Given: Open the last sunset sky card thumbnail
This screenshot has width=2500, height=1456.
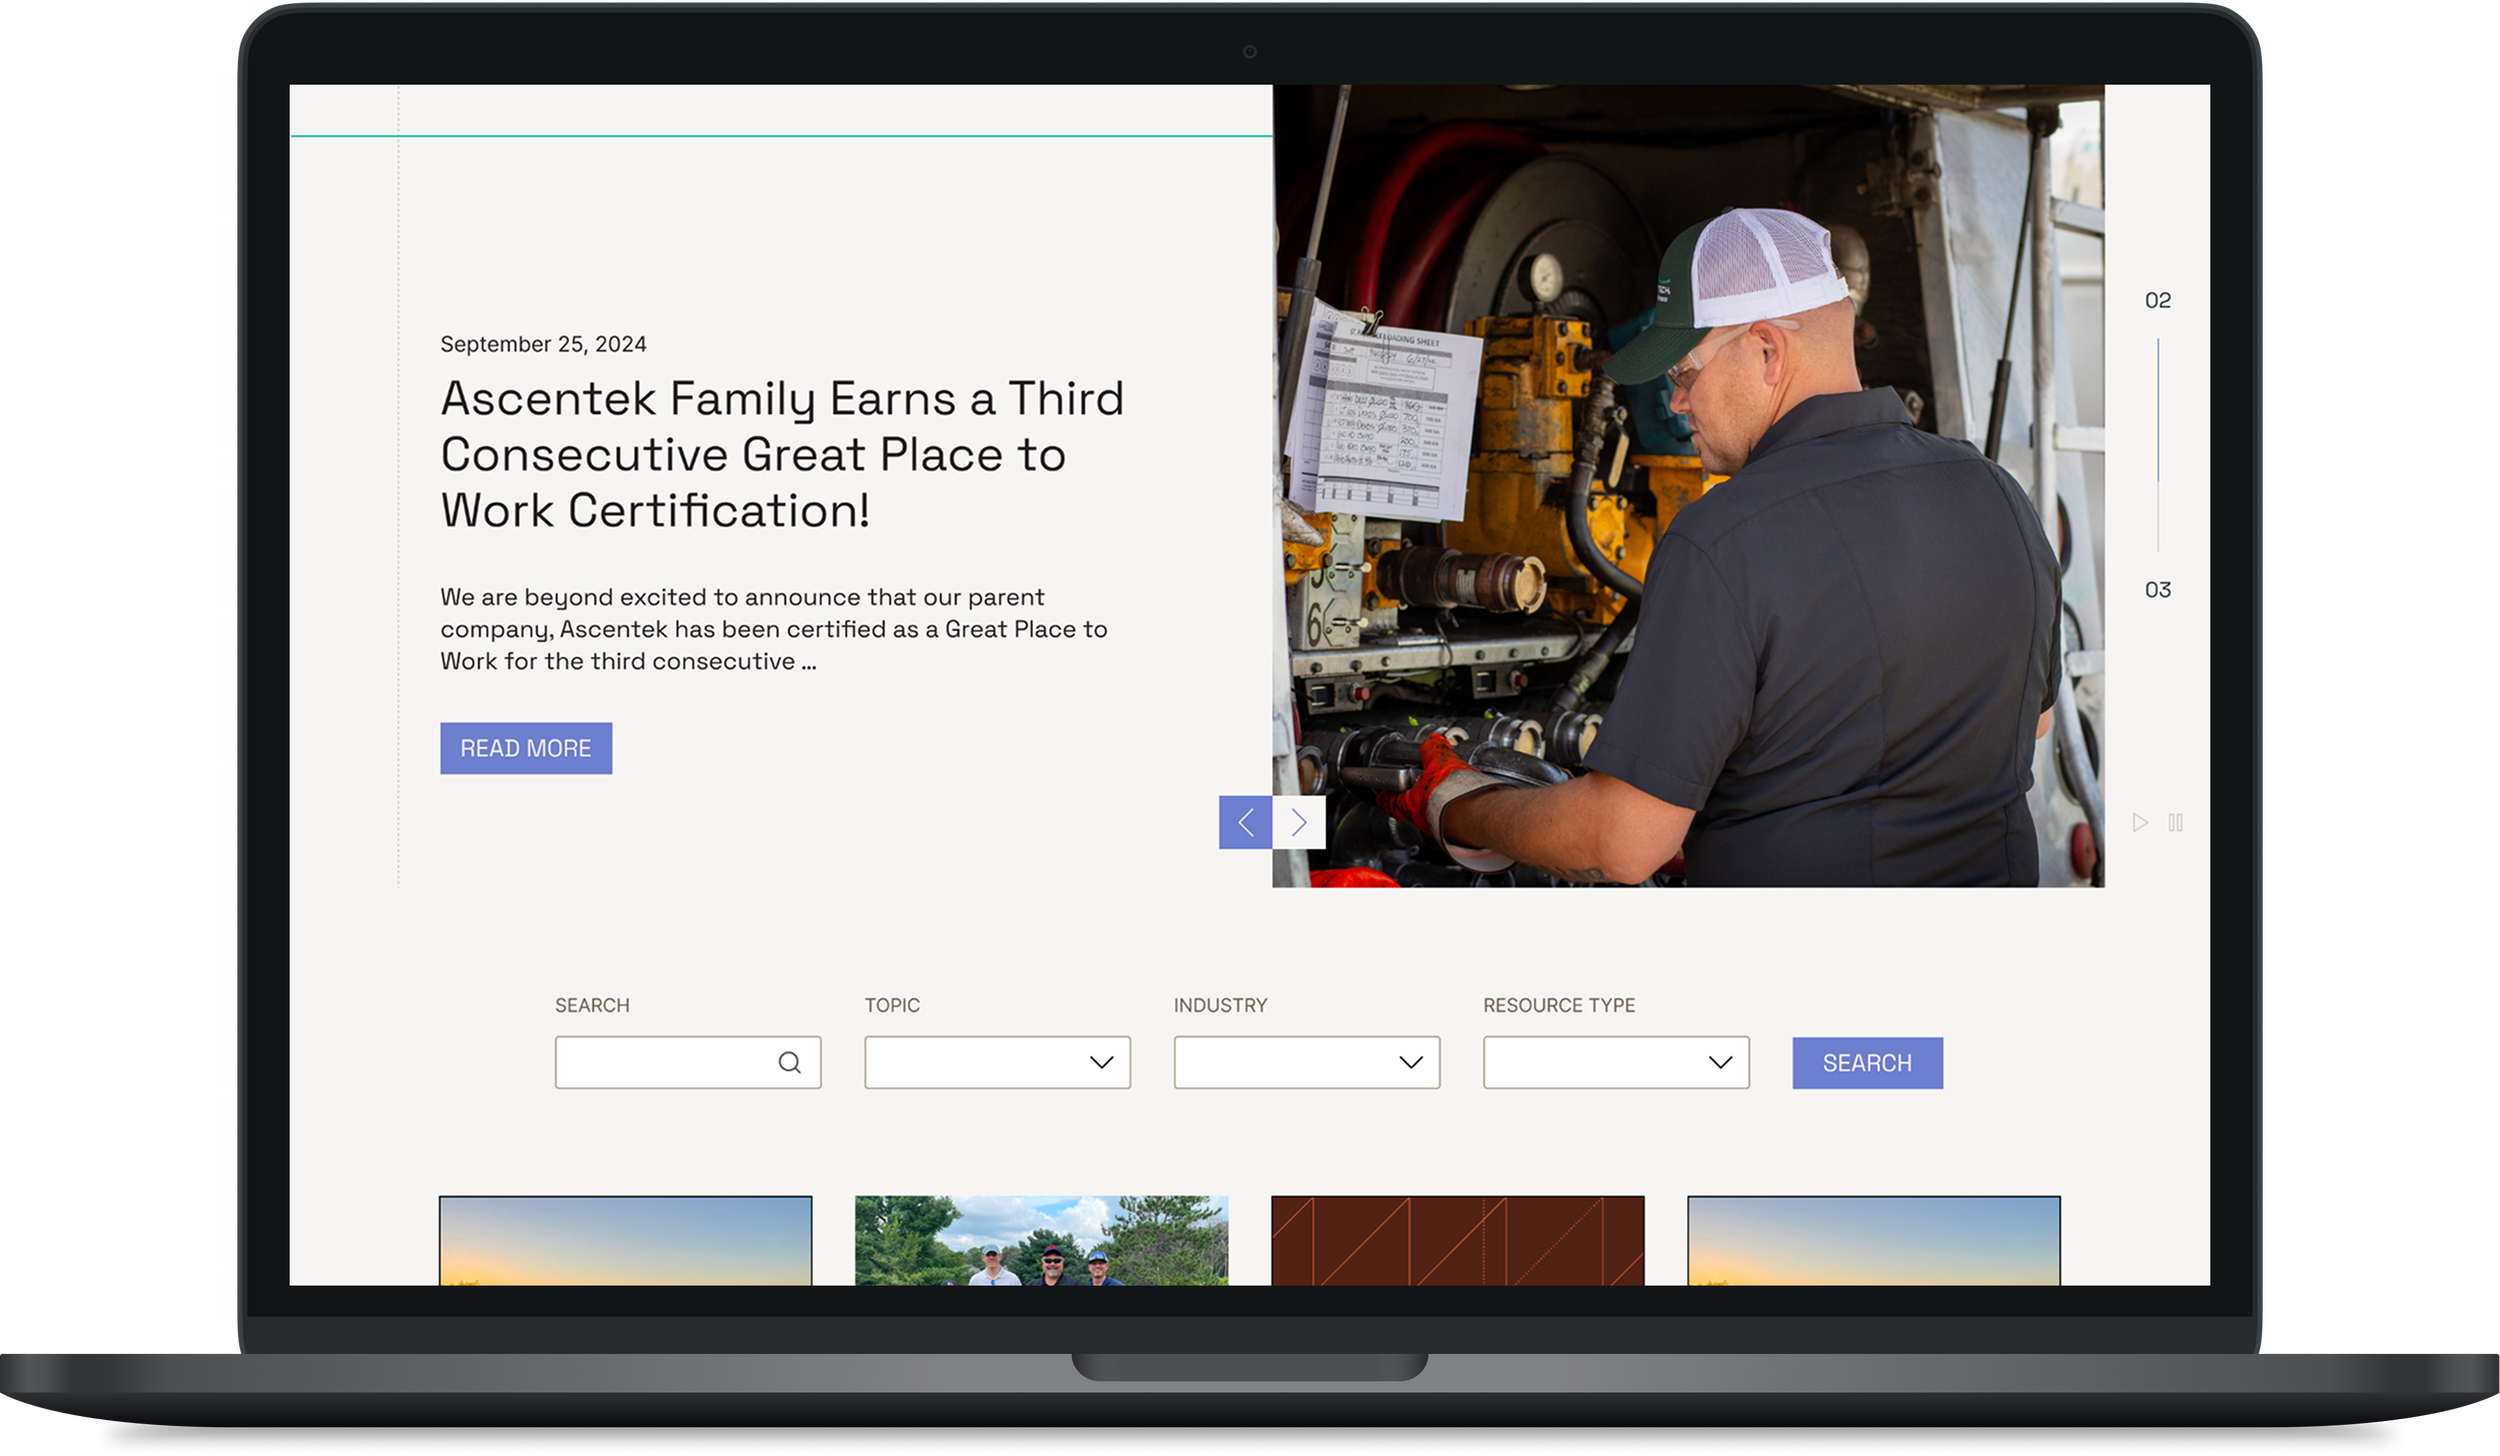Looking at the screenshot, I should (1873, 1240).
